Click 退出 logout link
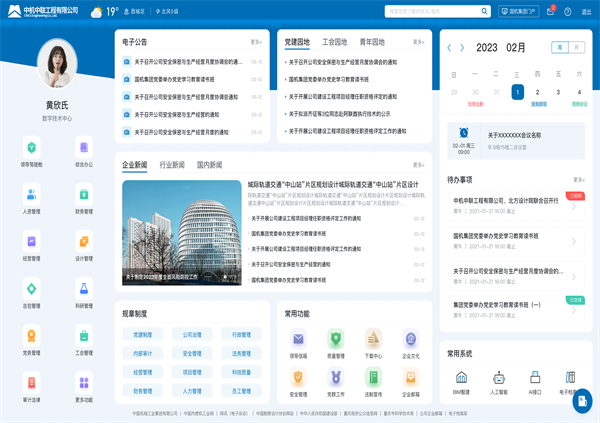 tap(586, 12)
